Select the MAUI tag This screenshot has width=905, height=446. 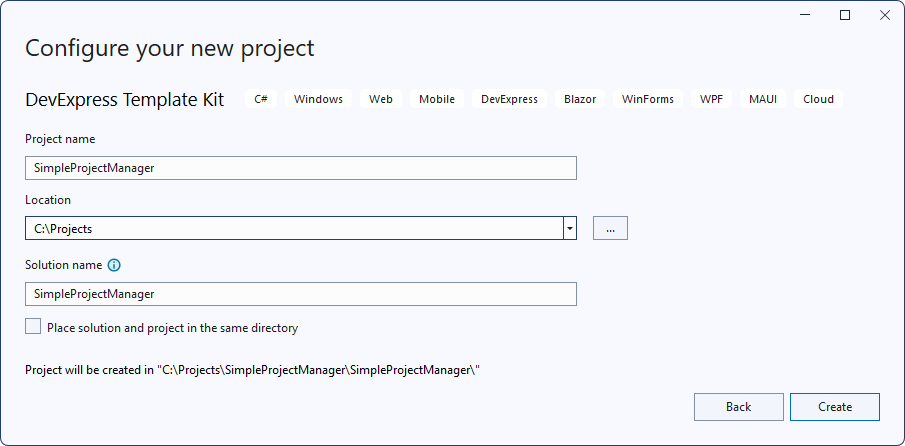[763, 99]
